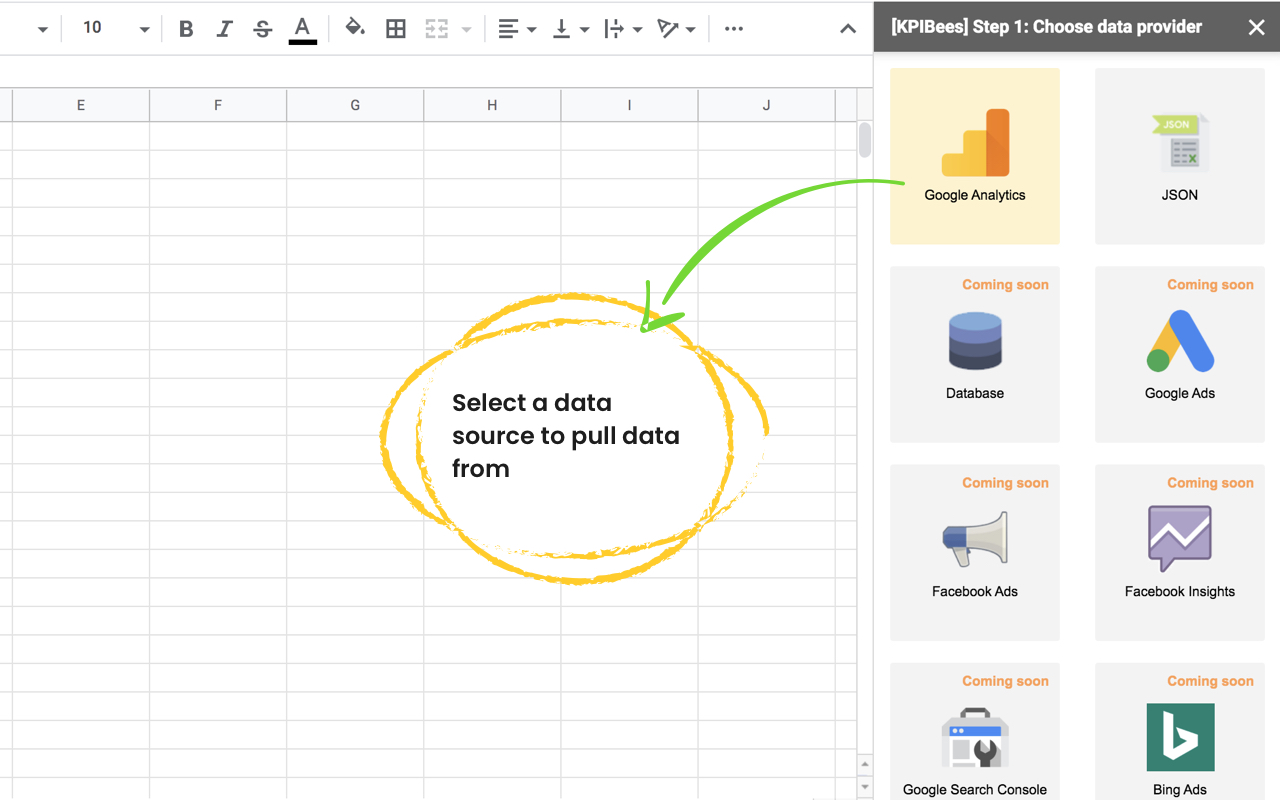Open the horizontal align dropdown

coord(517,29)
